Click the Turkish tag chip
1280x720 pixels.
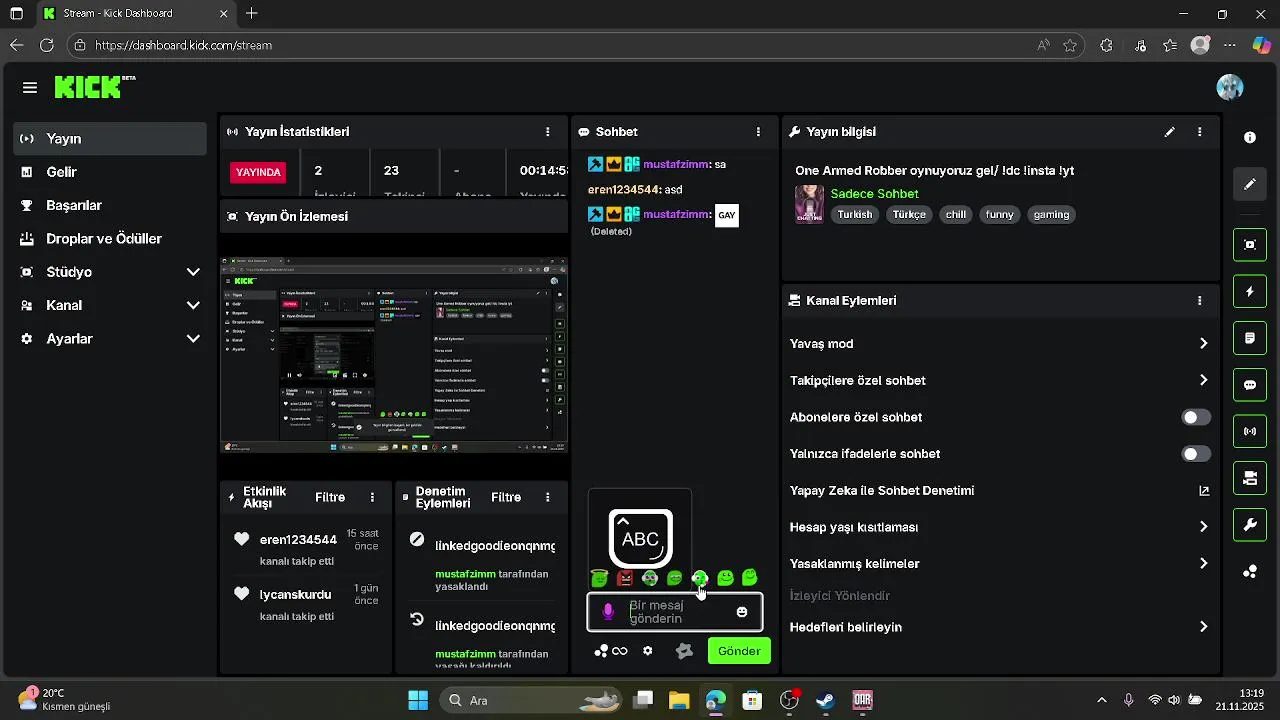tap(855, 215)
